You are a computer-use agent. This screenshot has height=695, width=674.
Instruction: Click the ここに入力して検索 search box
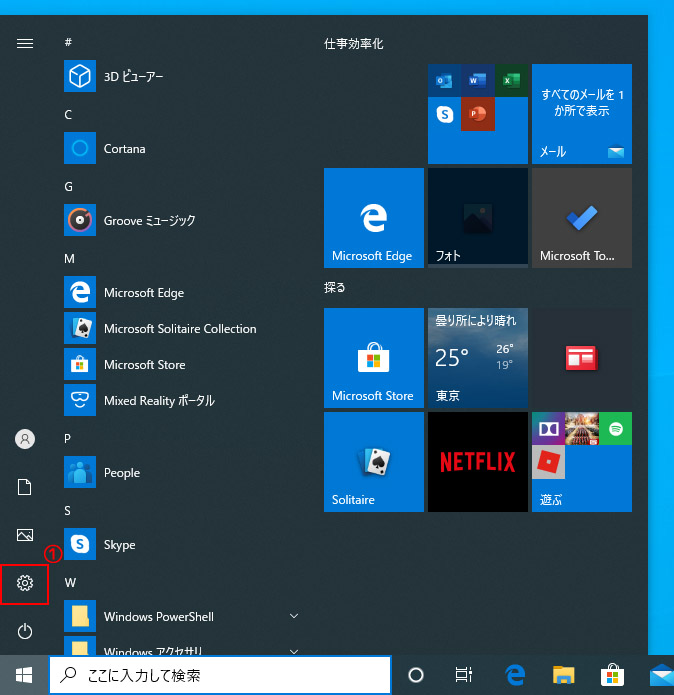tap(220, 675)
